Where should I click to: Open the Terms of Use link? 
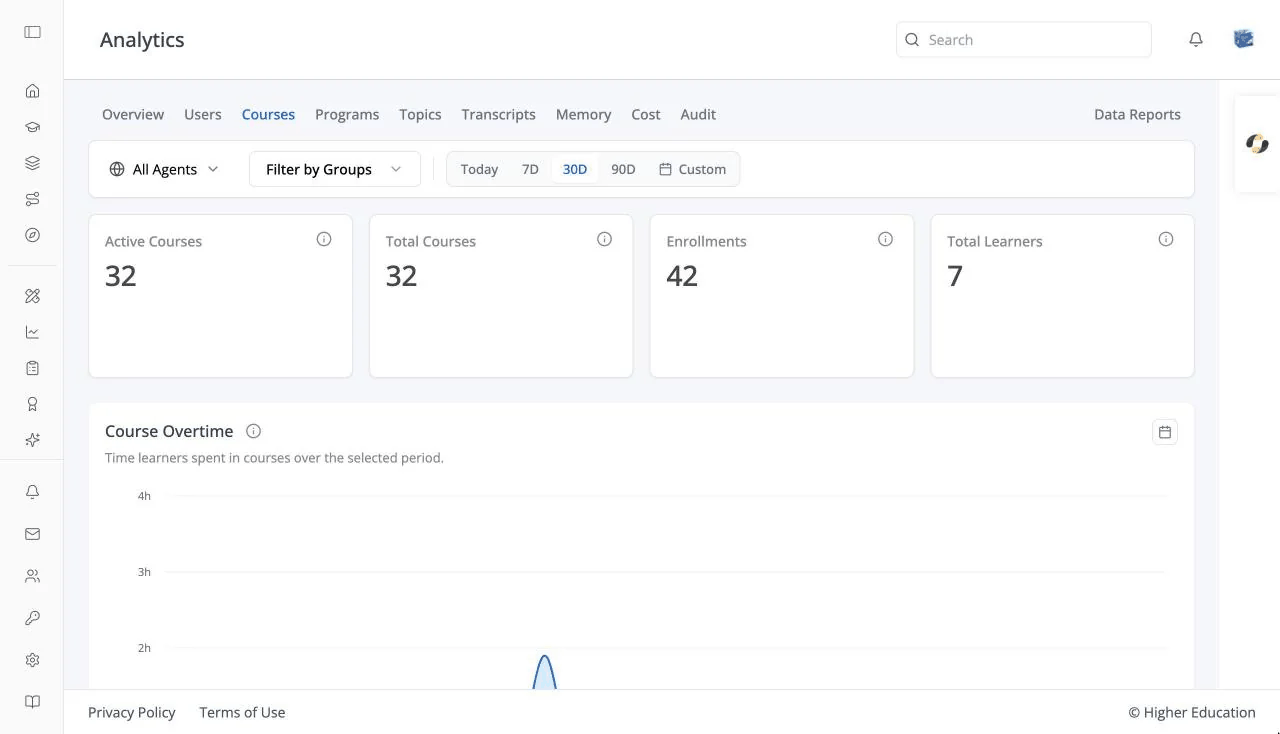242,712
